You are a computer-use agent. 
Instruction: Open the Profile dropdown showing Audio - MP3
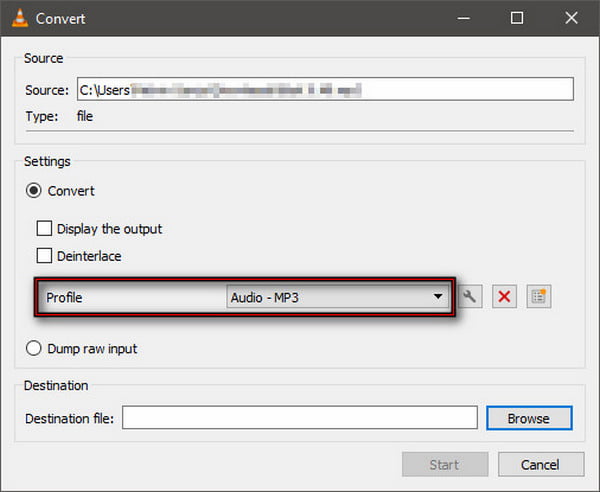coord(338,297)
